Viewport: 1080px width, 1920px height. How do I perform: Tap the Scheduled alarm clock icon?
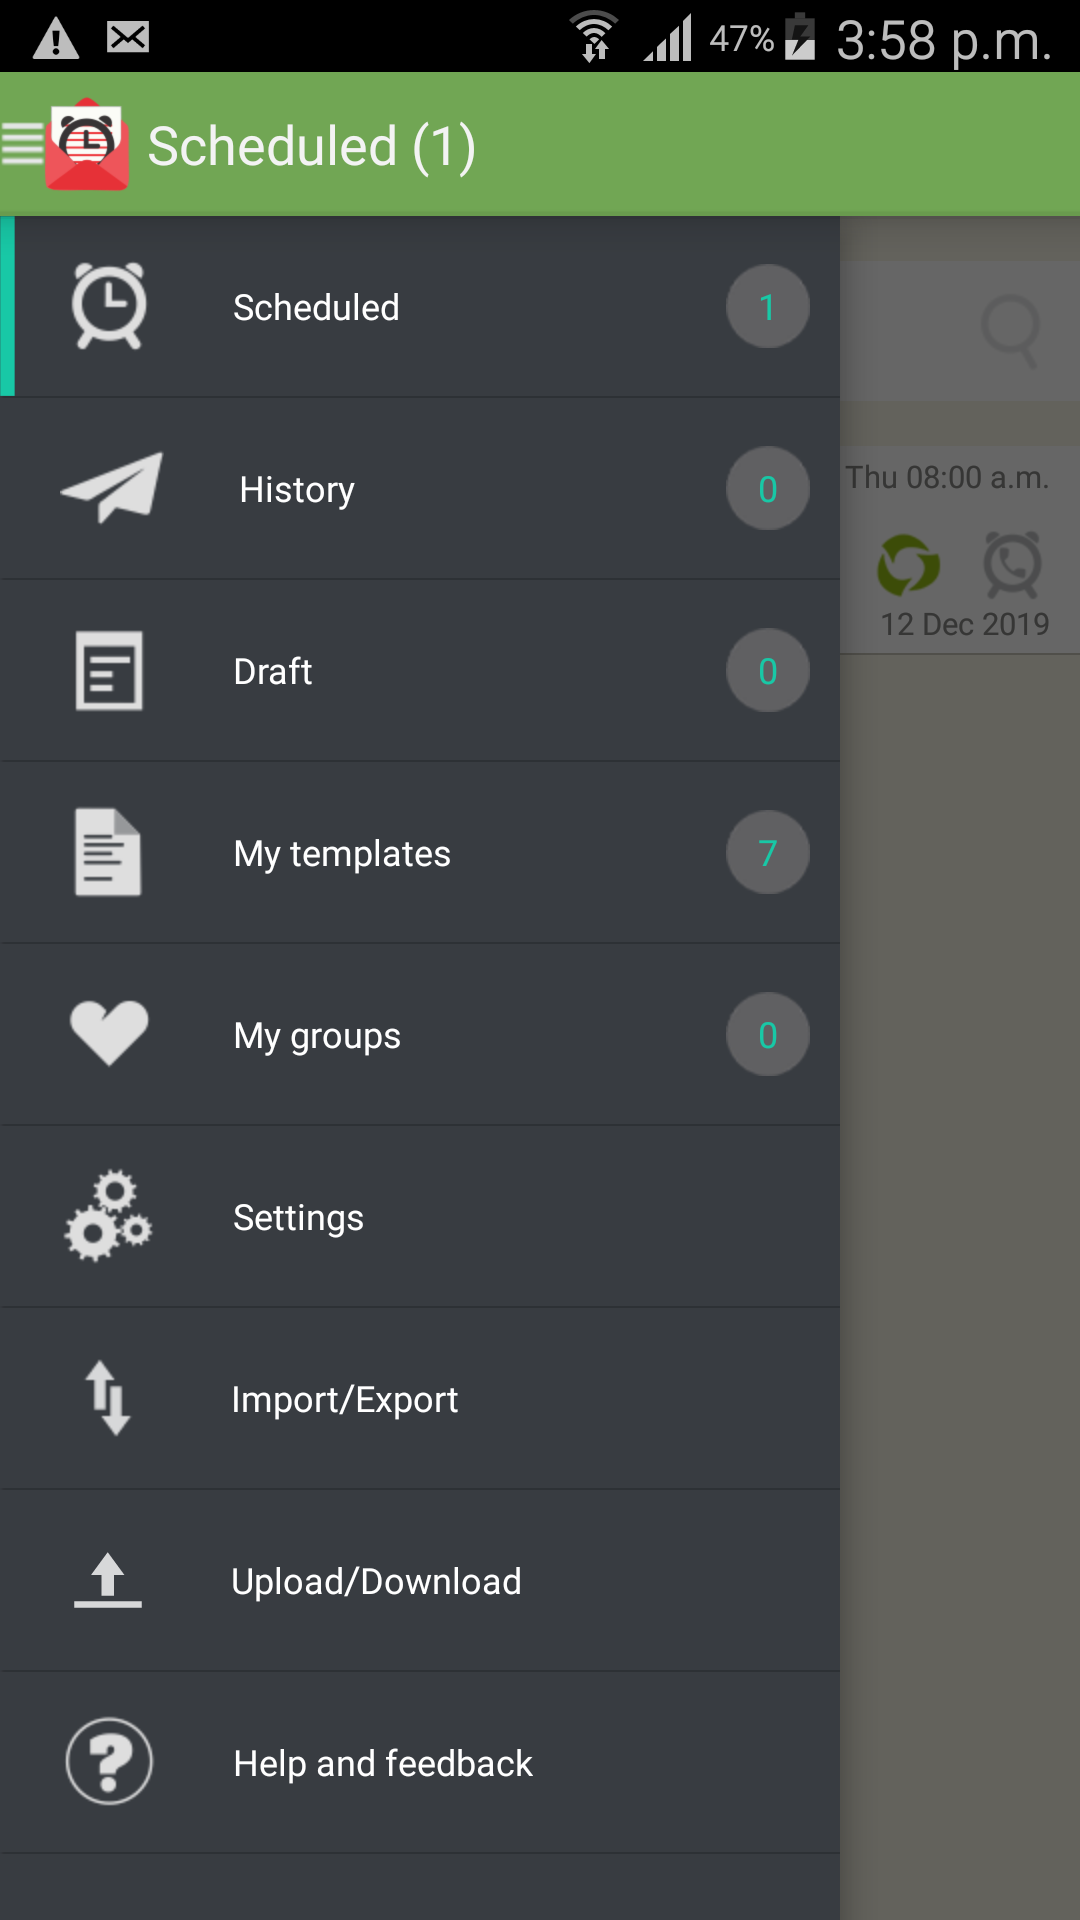(x=109, y=306)
